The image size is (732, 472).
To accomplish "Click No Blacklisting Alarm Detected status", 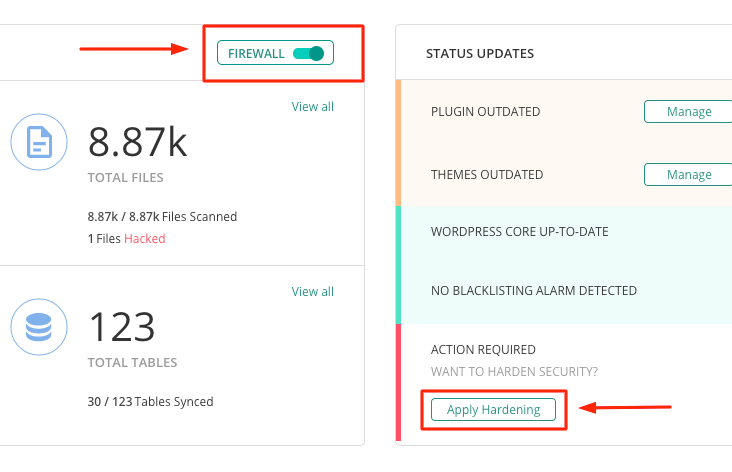I will (x=534, y=290).
